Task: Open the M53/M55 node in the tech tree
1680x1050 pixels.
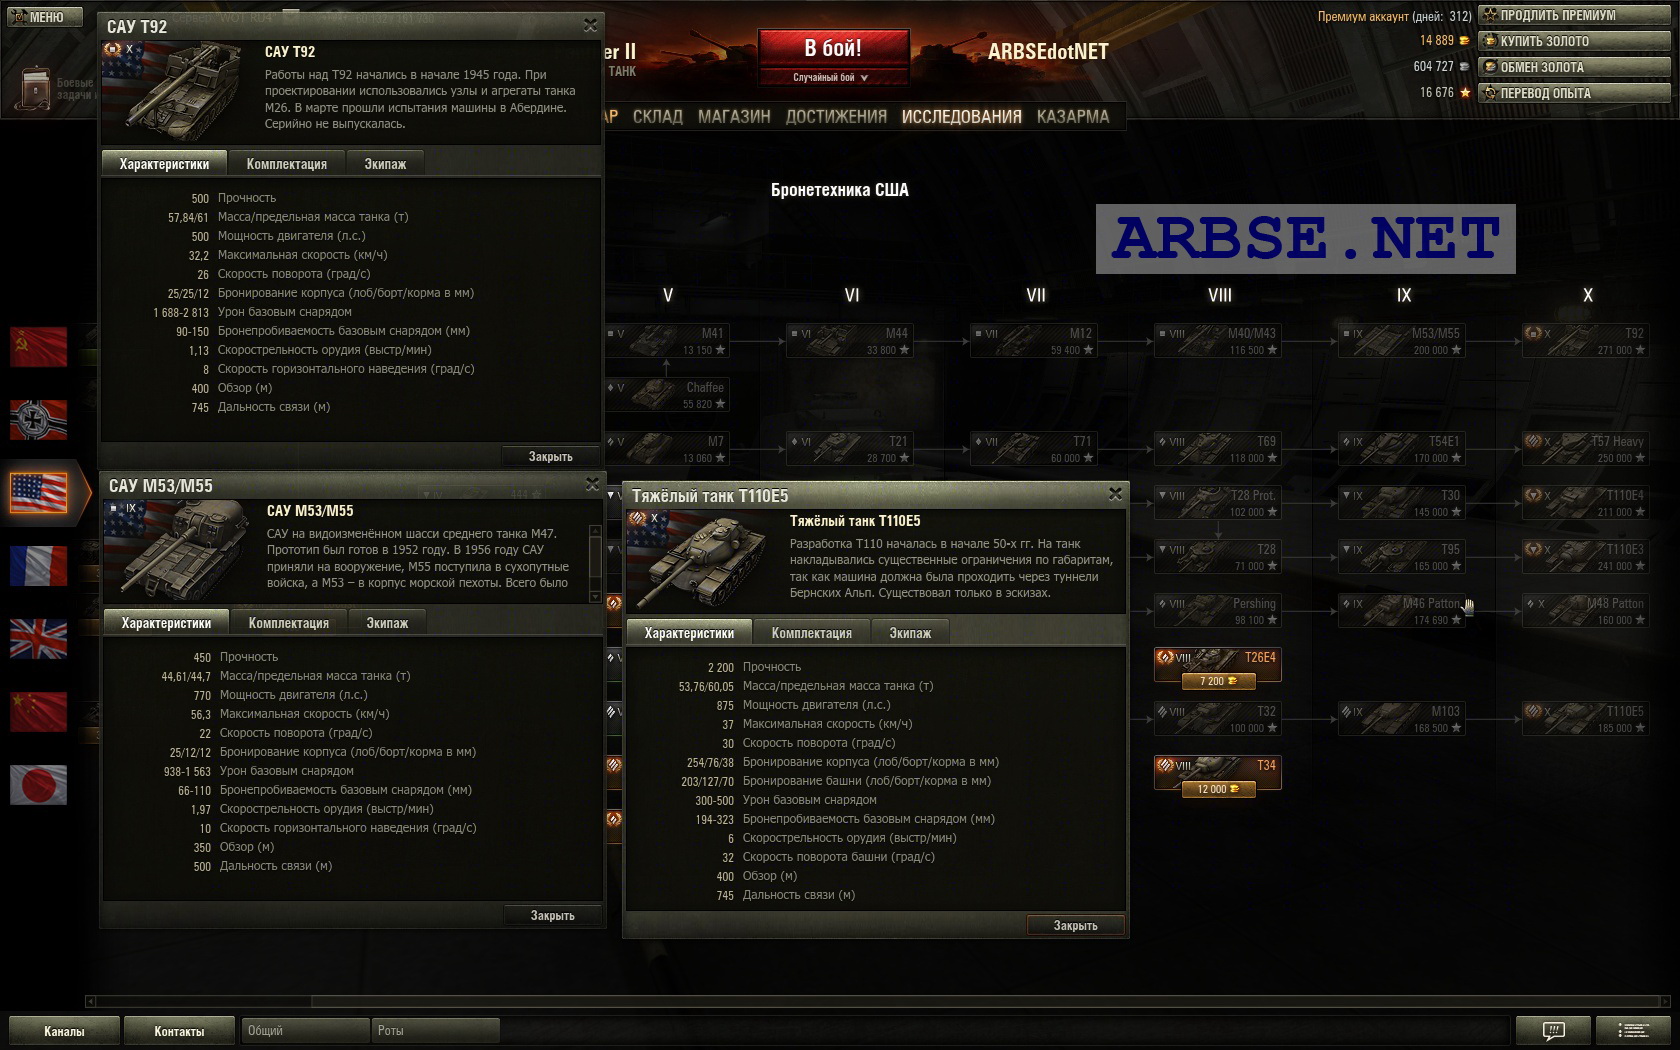Action: click(x=1401, y=341)
